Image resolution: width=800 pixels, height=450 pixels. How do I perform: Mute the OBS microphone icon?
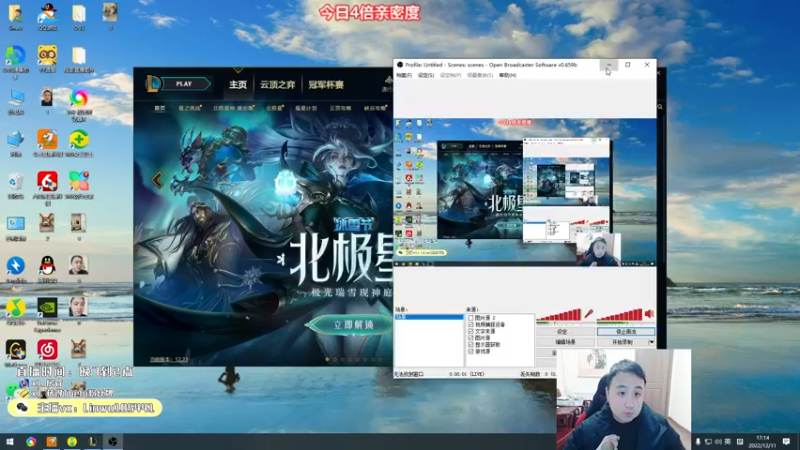point(588,313)
